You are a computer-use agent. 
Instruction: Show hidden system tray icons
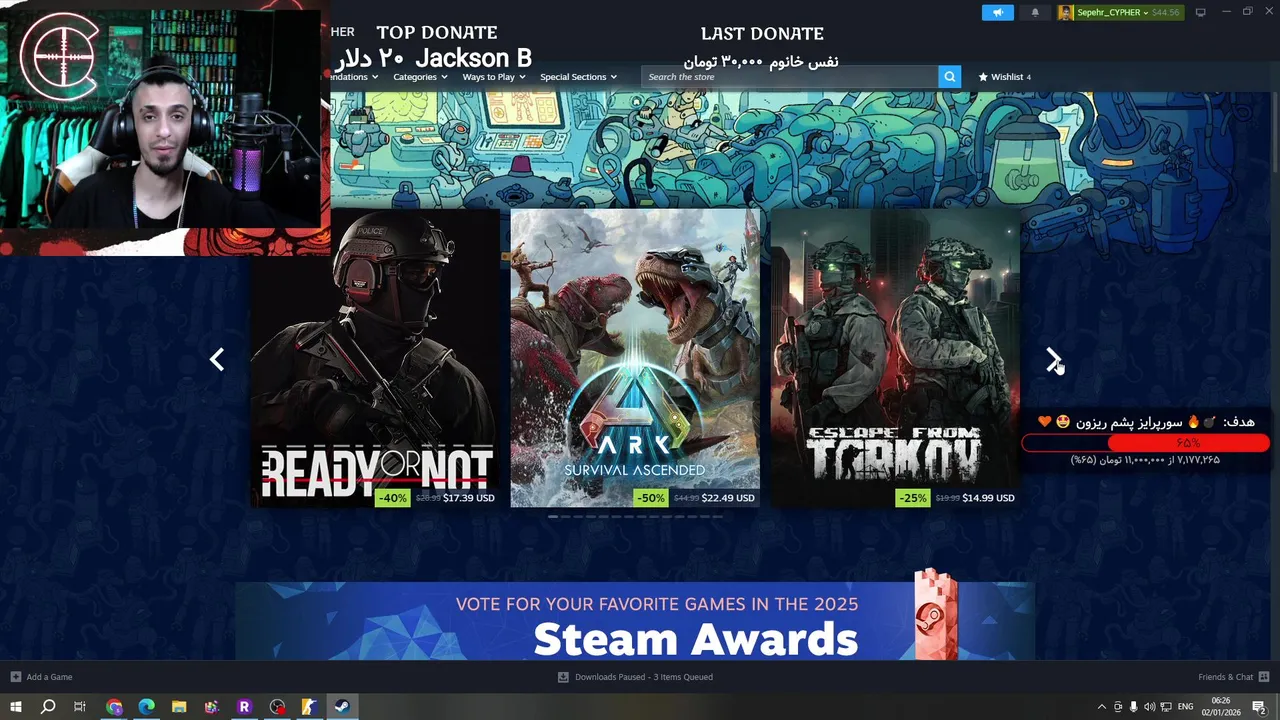coord(1102,707)
